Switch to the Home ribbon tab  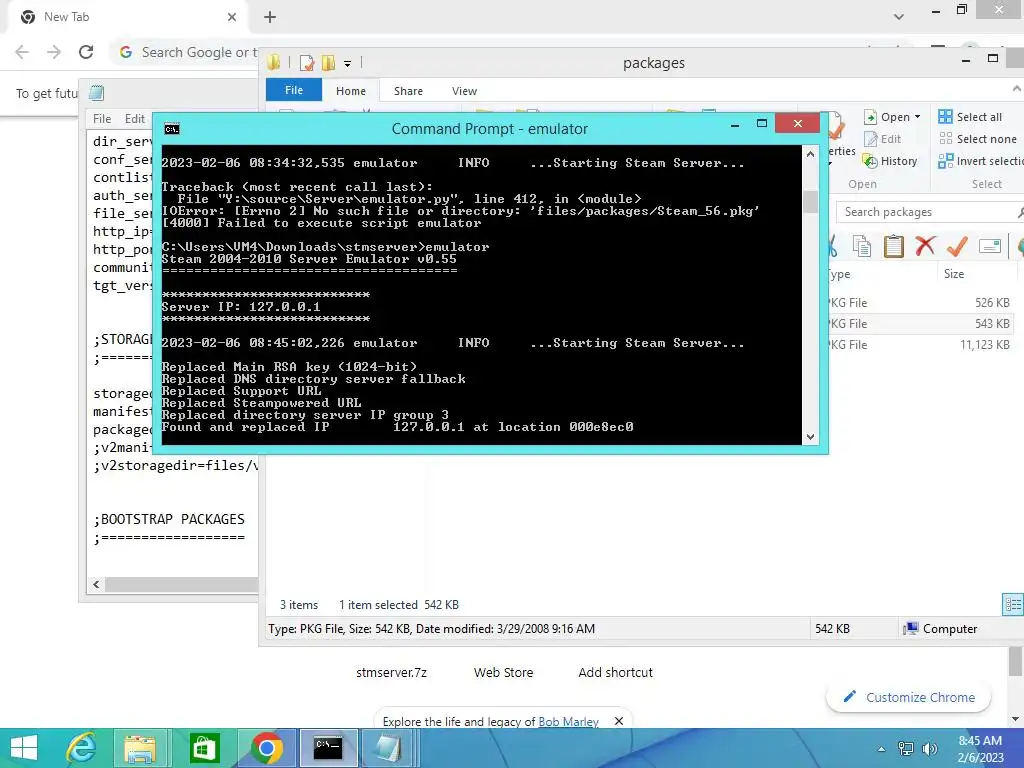coord(351,91)
